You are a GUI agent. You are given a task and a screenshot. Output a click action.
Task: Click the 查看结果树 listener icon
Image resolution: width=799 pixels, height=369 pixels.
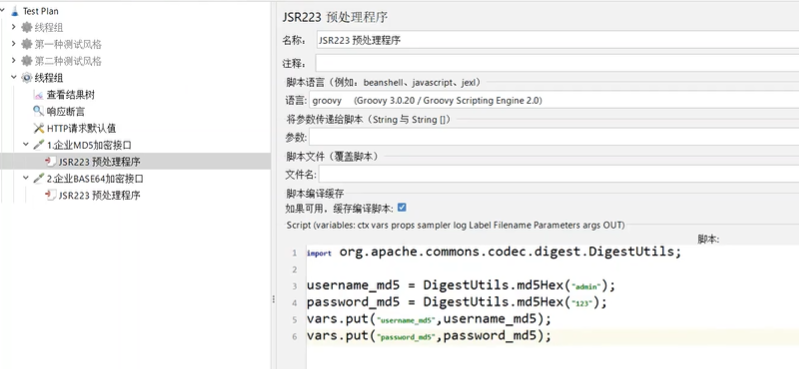(x=39, y=95)
